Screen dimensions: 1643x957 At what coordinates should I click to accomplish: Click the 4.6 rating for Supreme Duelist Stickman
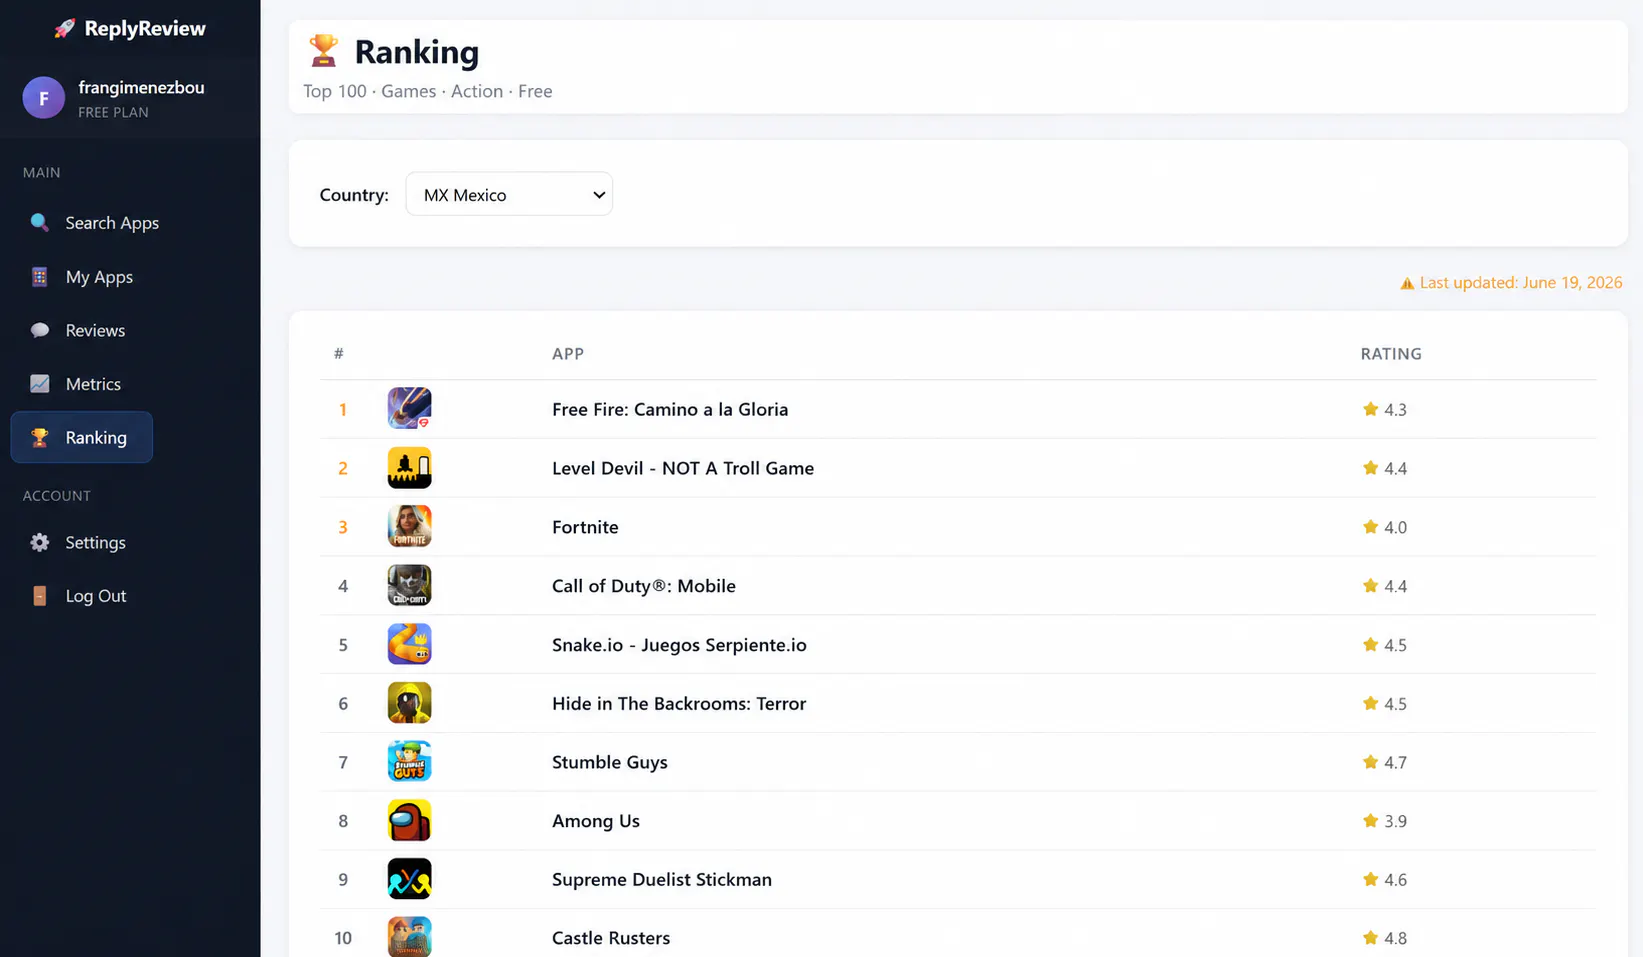click(1396, 880)
